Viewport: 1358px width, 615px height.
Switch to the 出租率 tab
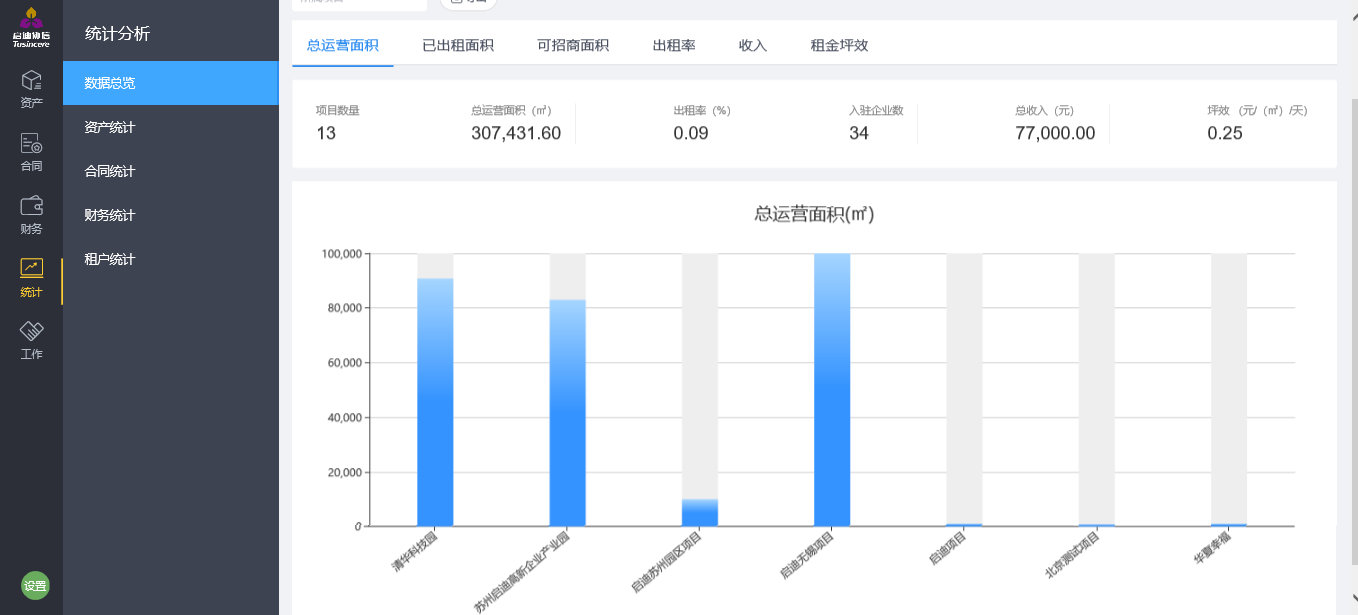click(x=674, y=45)
